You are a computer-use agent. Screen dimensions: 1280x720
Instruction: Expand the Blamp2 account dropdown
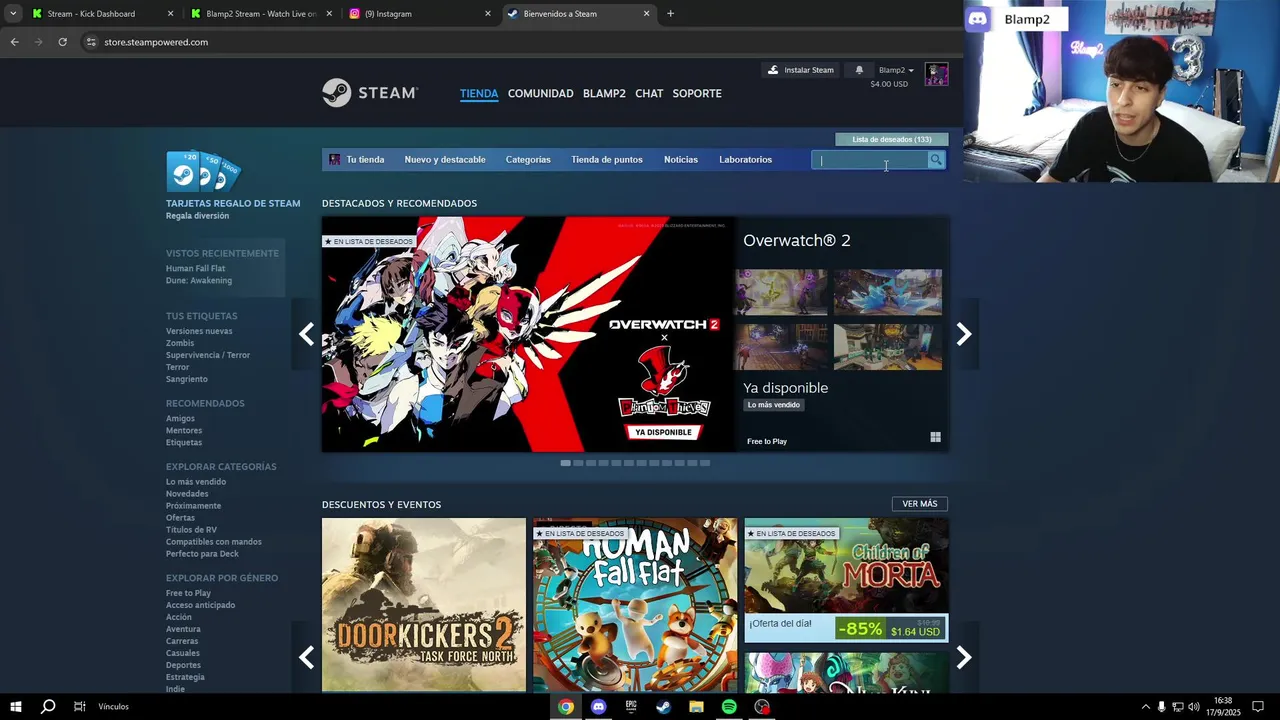point(896,70)
